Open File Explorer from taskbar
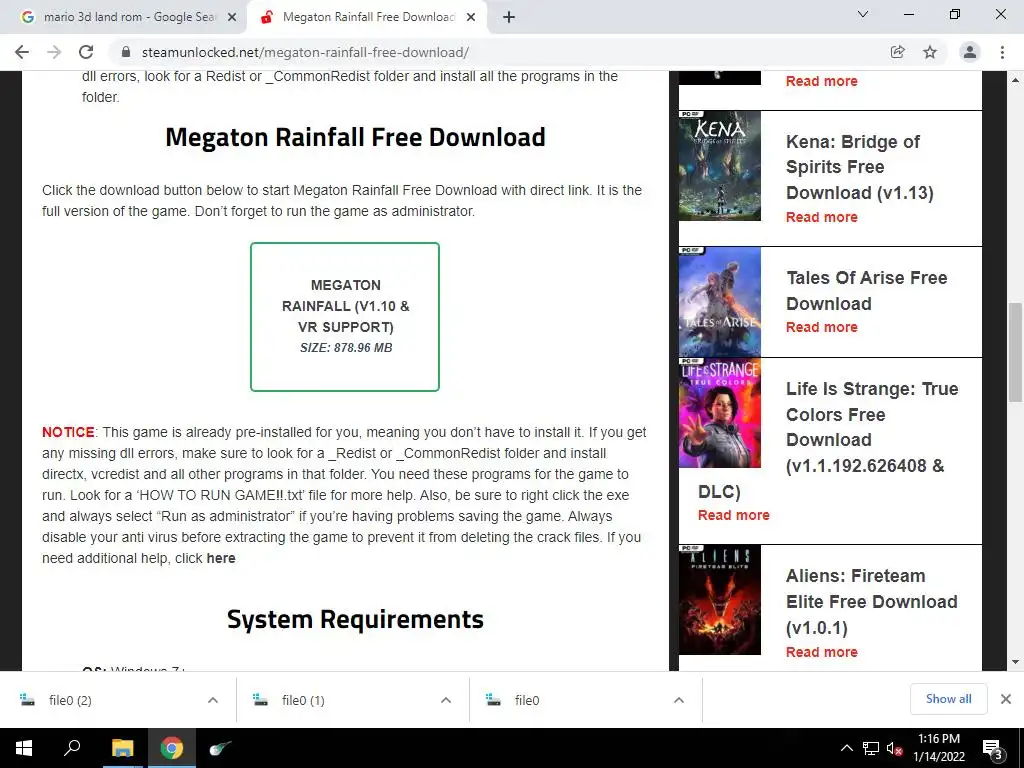This screenshot has width=1024, height=768. tap(122, 748)
